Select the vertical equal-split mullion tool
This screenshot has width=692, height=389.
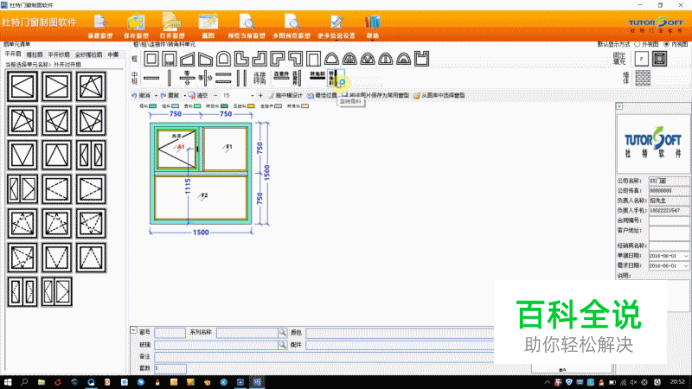(x=205, y=78)
